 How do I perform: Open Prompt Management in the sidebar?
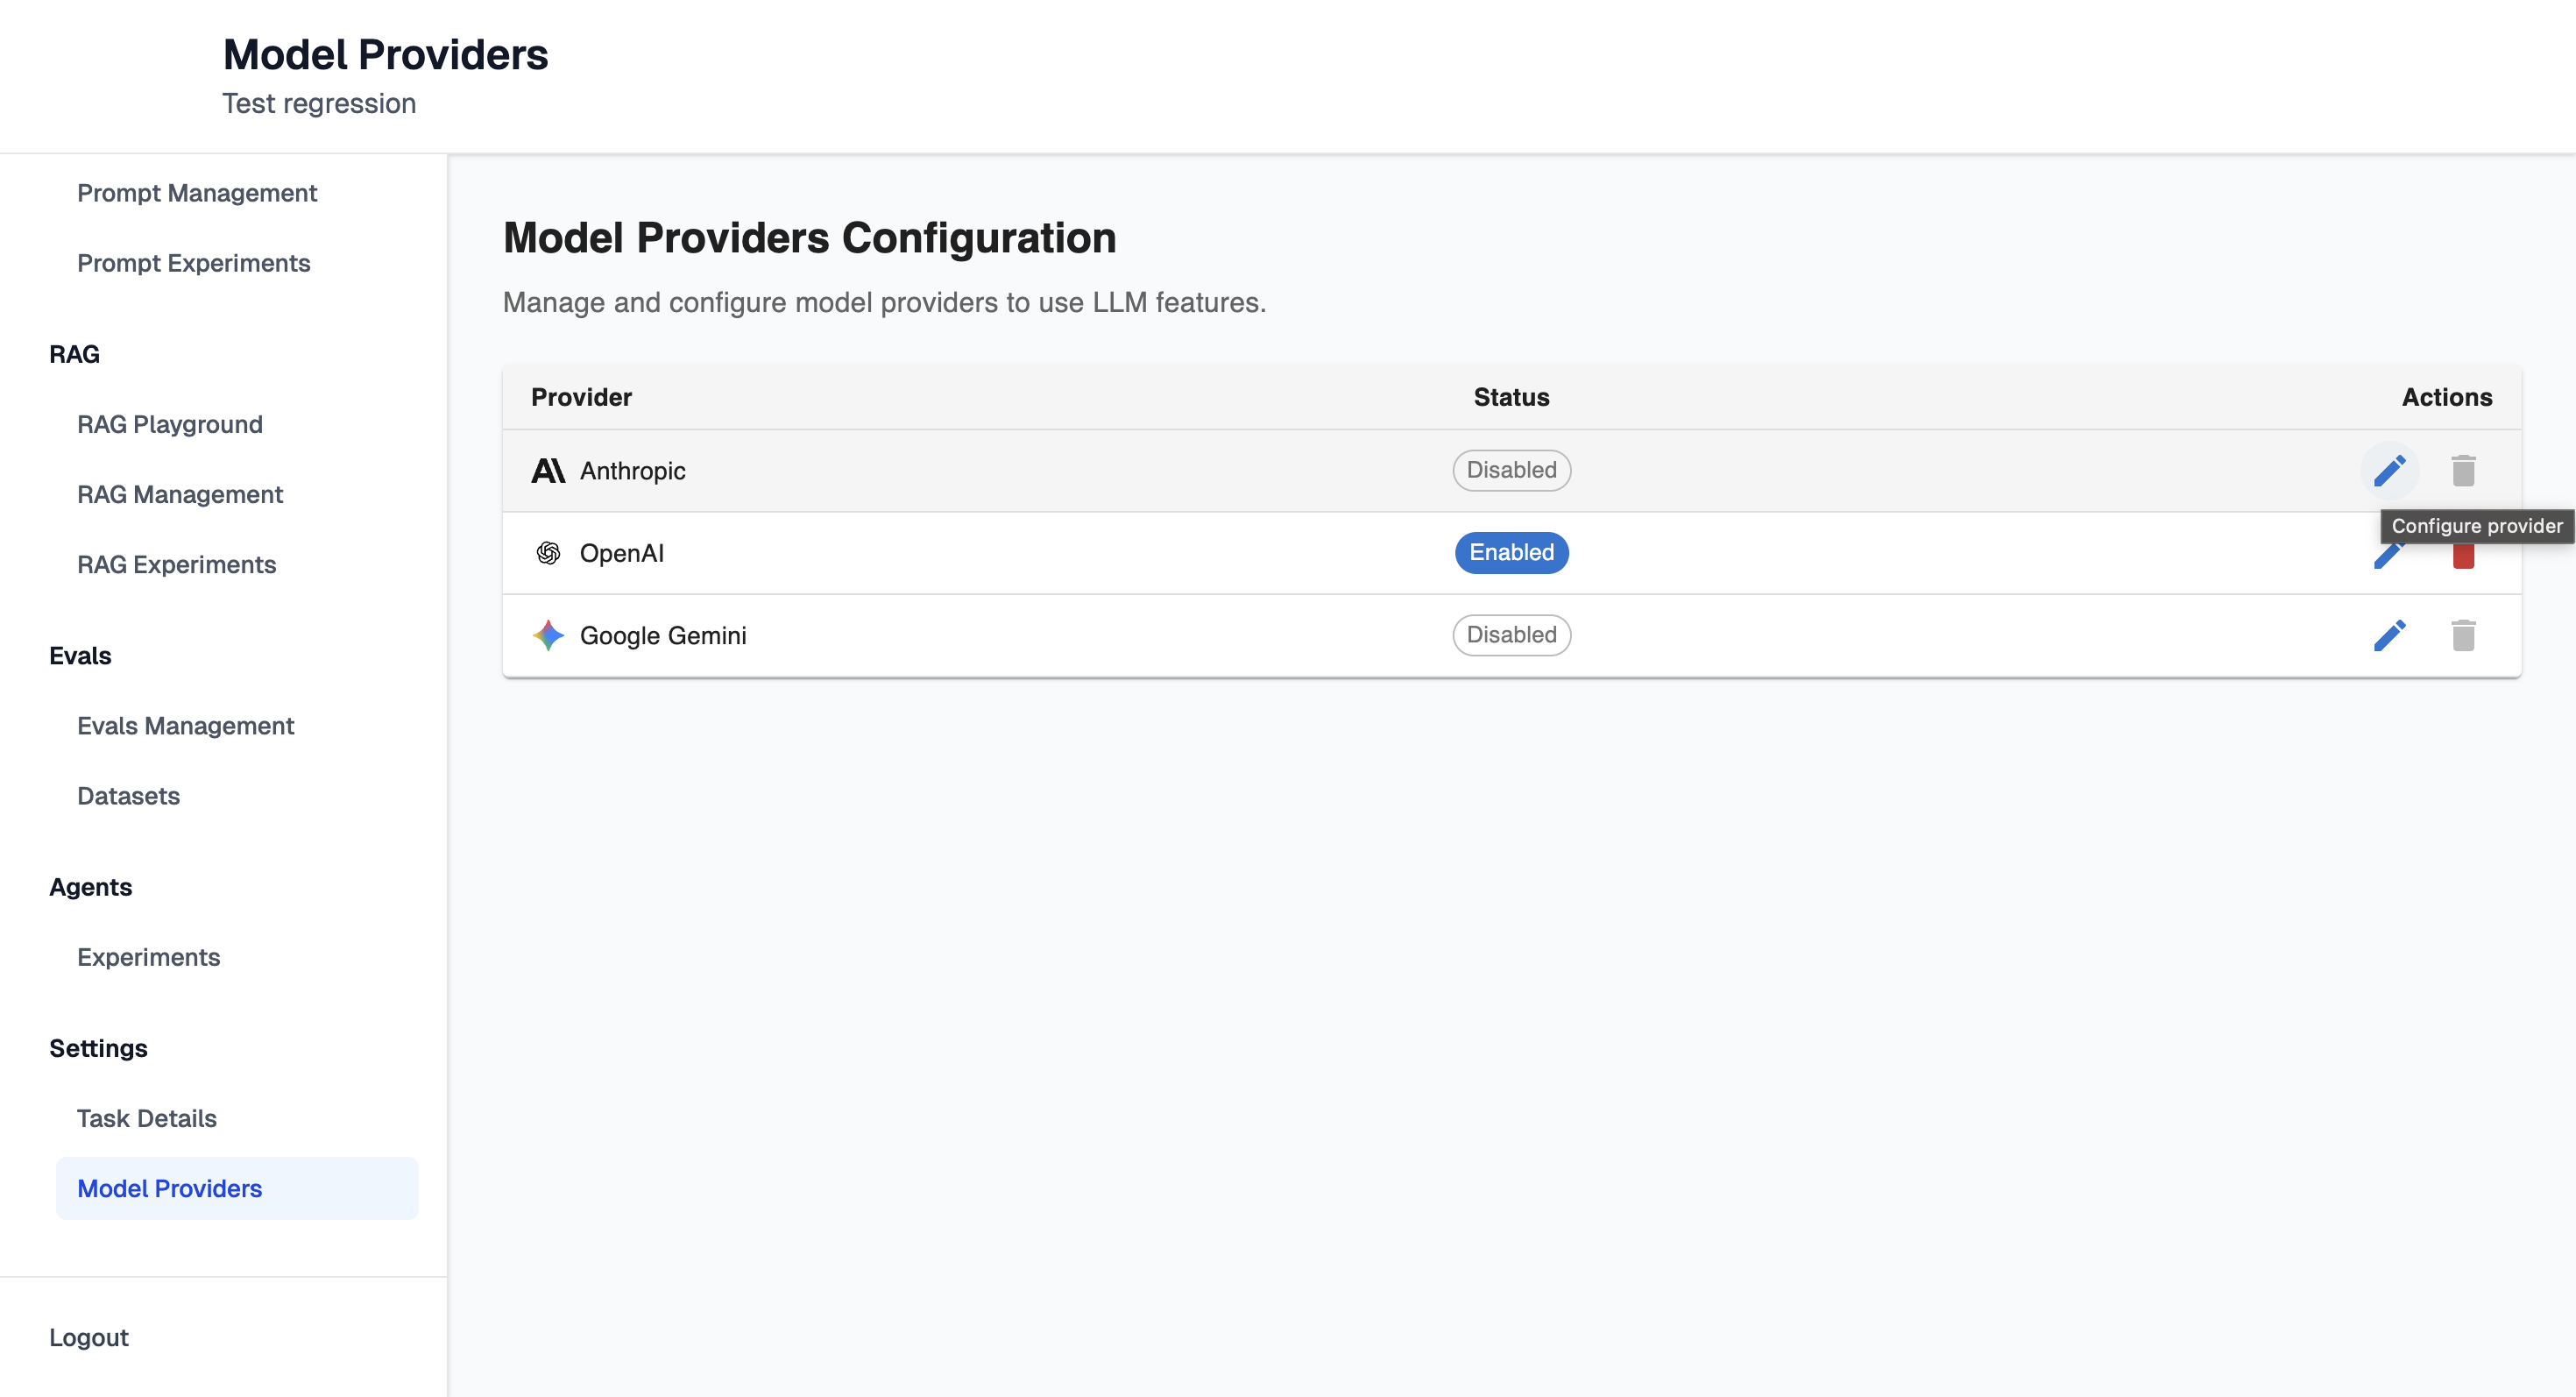tap(197, 193)
